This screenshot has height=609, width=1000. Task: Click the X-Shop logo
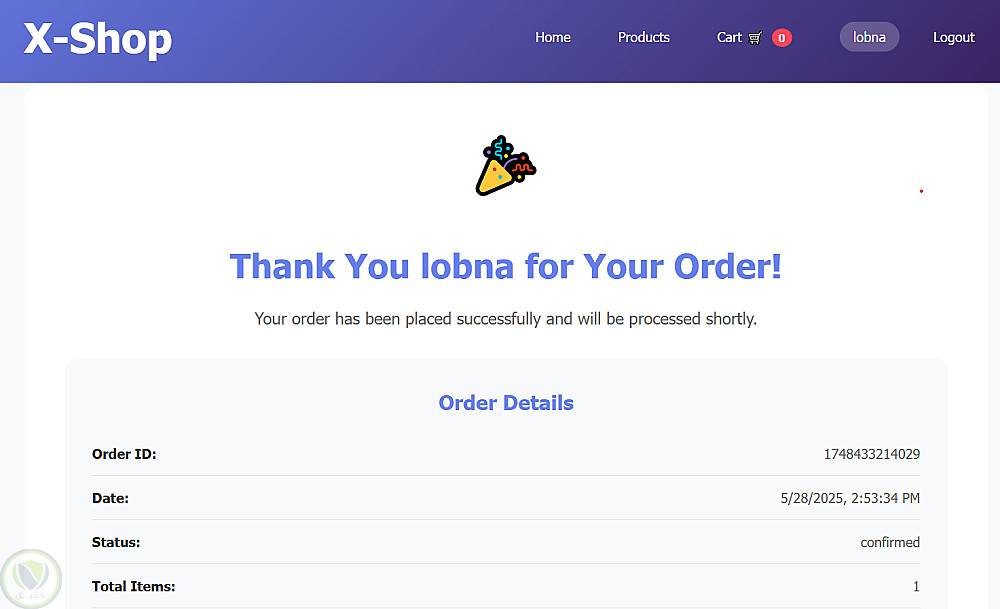98,40
